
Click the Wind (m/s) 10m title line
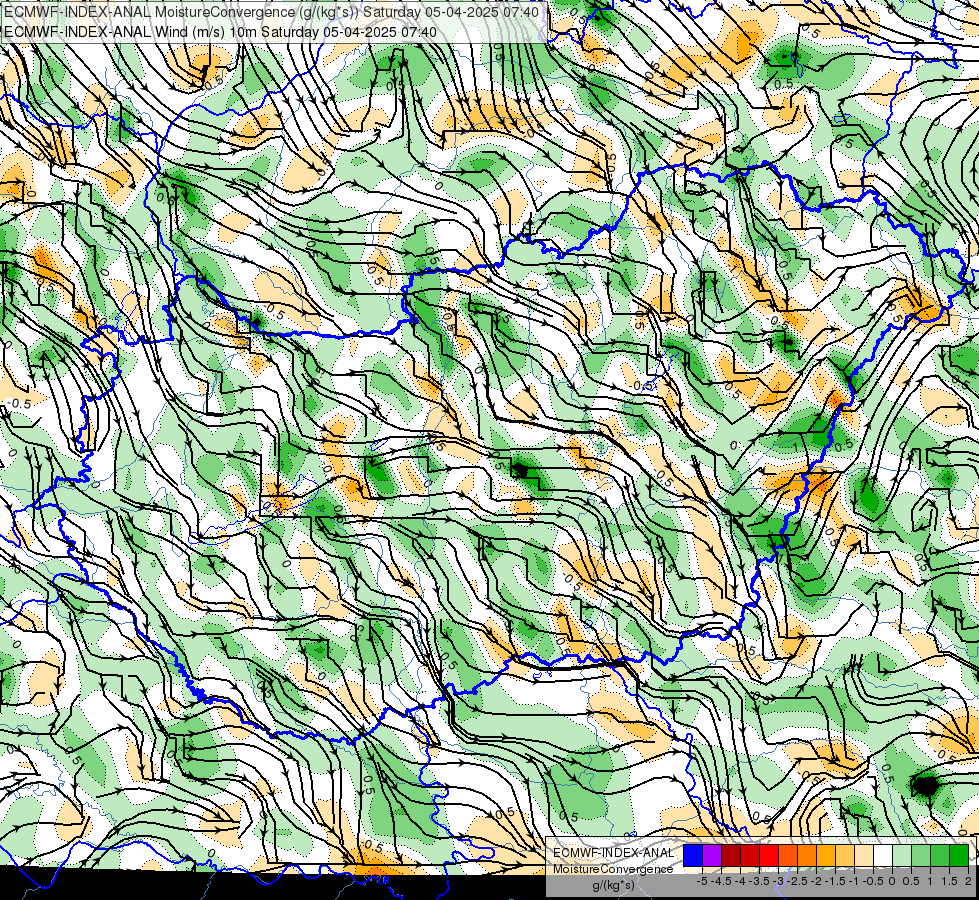(x=220, y=32)
